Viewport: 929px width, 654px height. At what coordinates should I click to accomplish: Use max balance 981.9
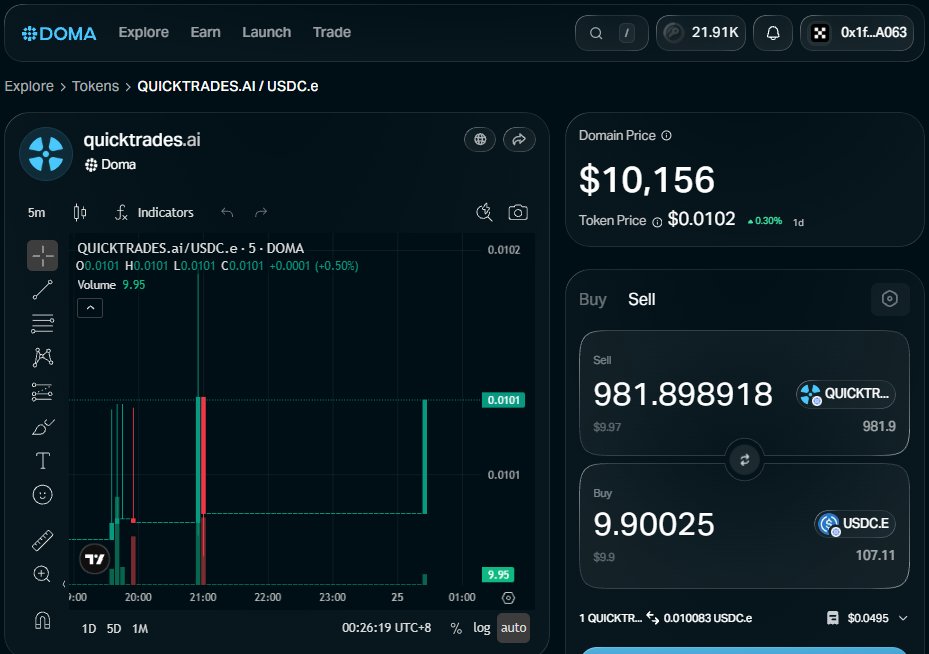[879, 427]
